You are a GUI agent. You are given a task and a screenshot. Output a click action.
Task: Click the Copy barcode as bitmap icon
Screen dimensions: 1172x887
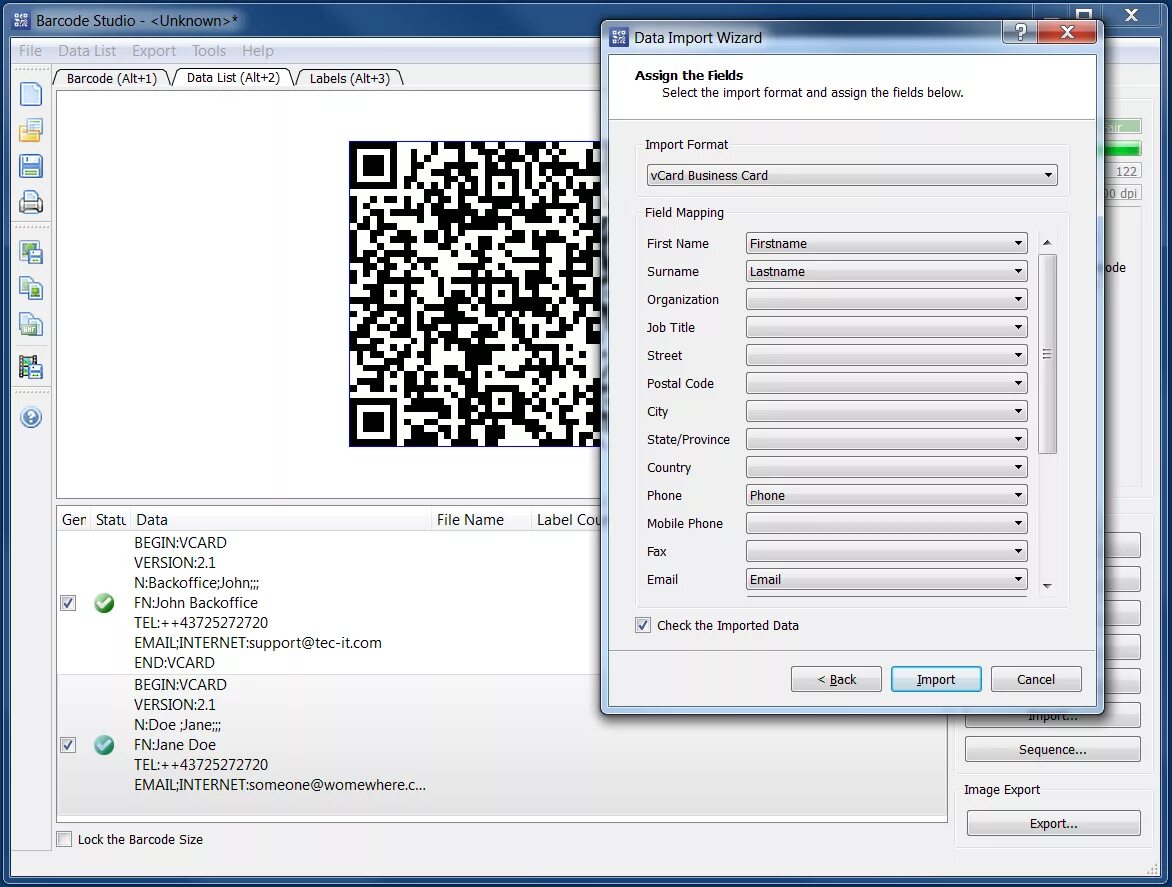pos(31,288)
